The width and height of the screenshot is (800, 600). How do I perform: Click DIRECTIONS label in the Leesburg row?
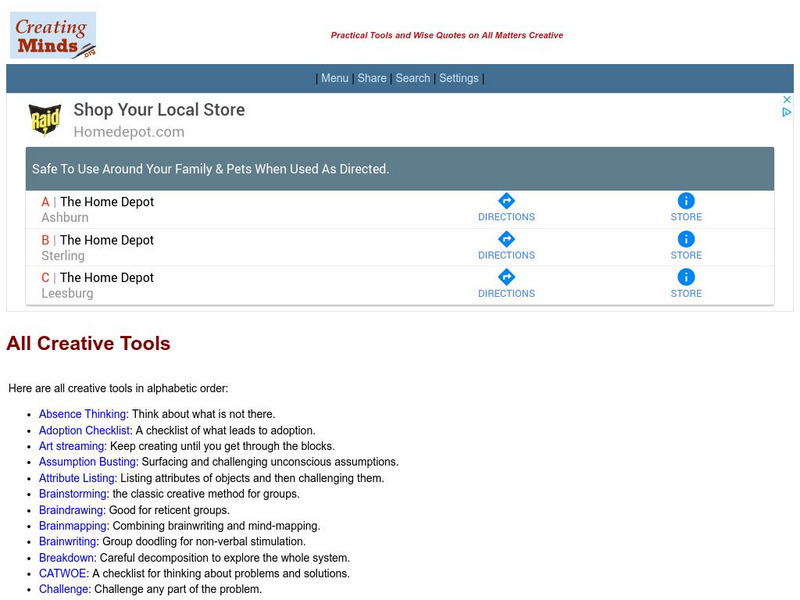(506, 293)
